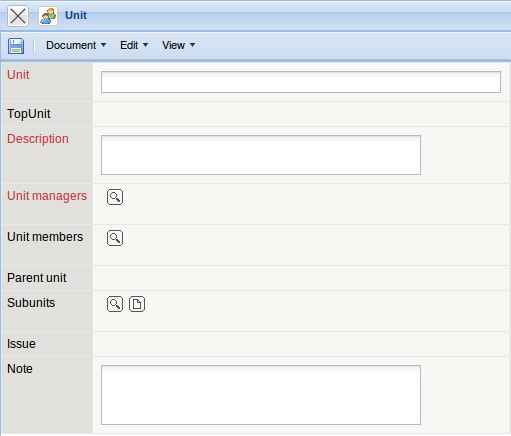The width and height of the screenshot is (511, 436).
Task: Open the View dropdown menu
Action: coord(178,45)
